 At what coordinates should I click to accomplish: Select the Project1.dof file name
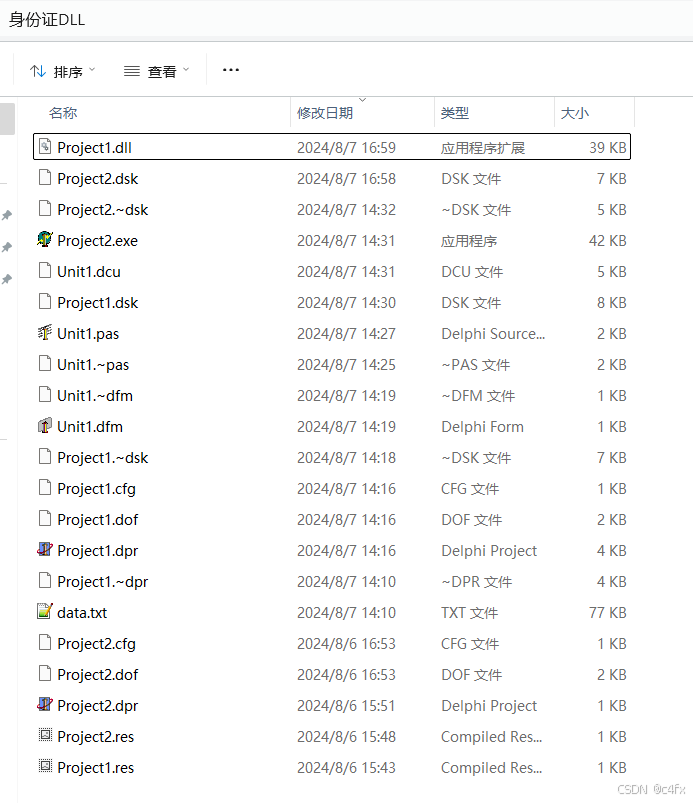[x=97, y=519]
